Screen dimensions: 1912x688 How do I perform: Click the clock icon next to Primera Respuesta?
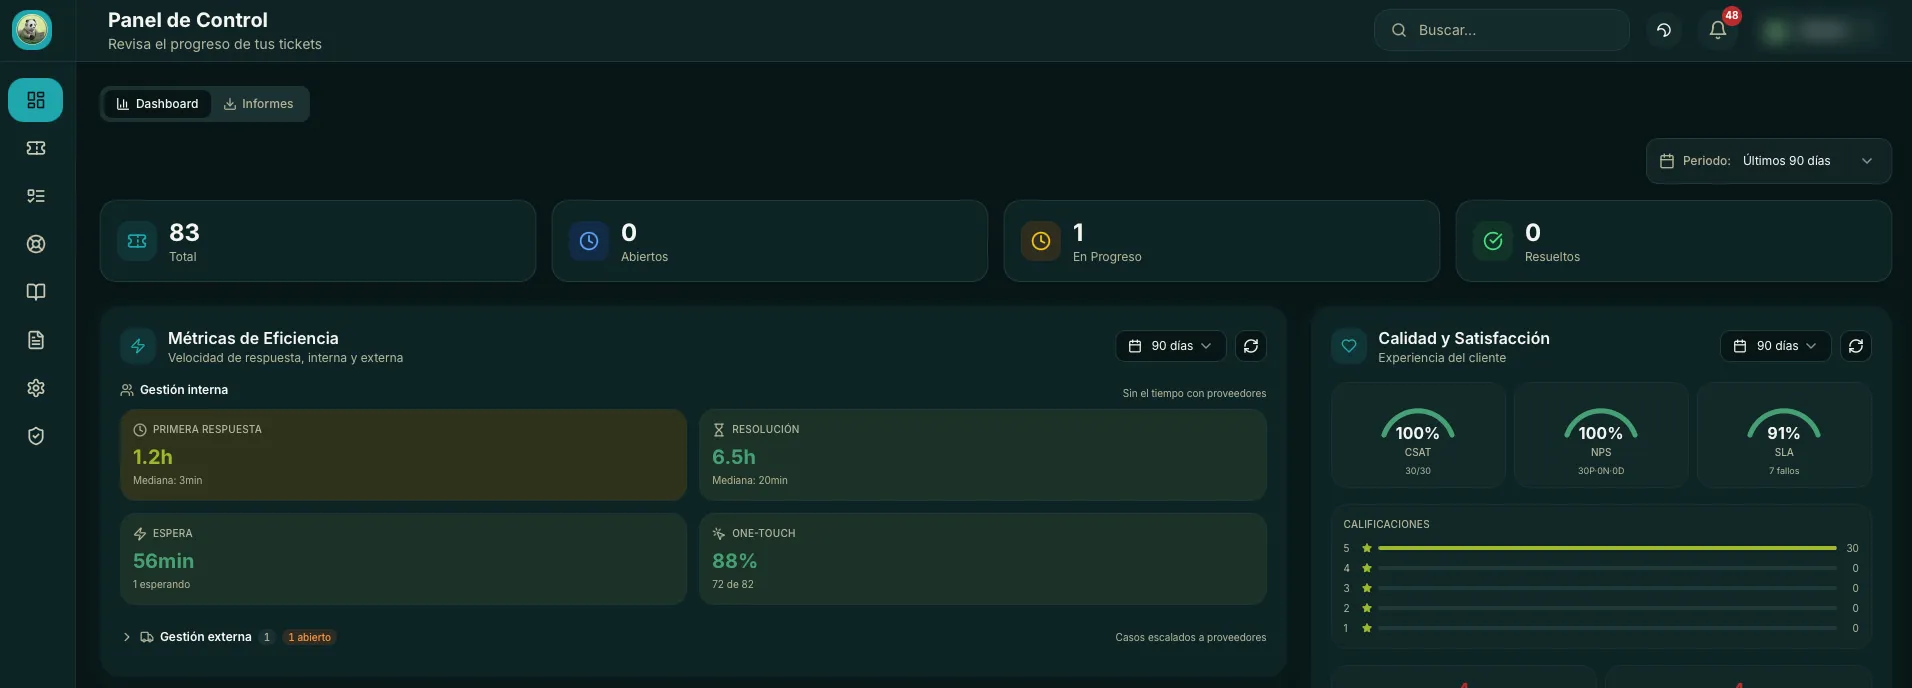click(140, 430)
